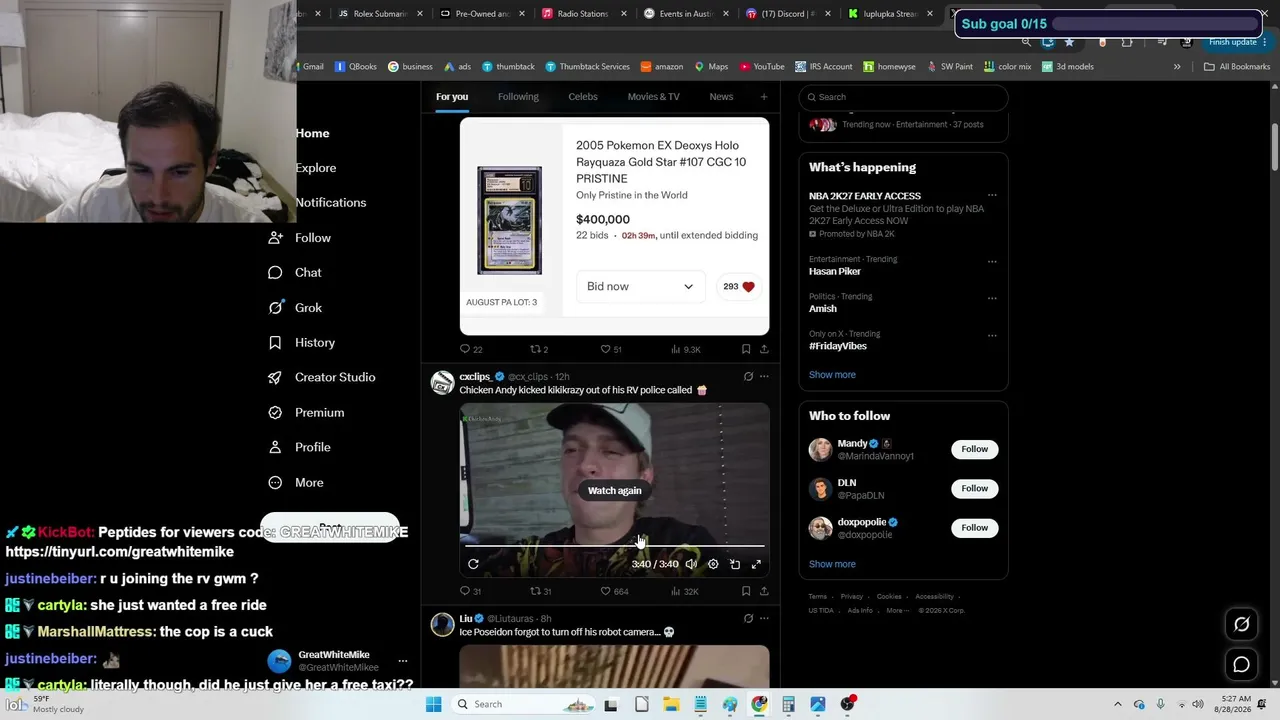Click the Watch again button on video
The height and width of the screenshot is (720, 1280).
coord(614,491)
